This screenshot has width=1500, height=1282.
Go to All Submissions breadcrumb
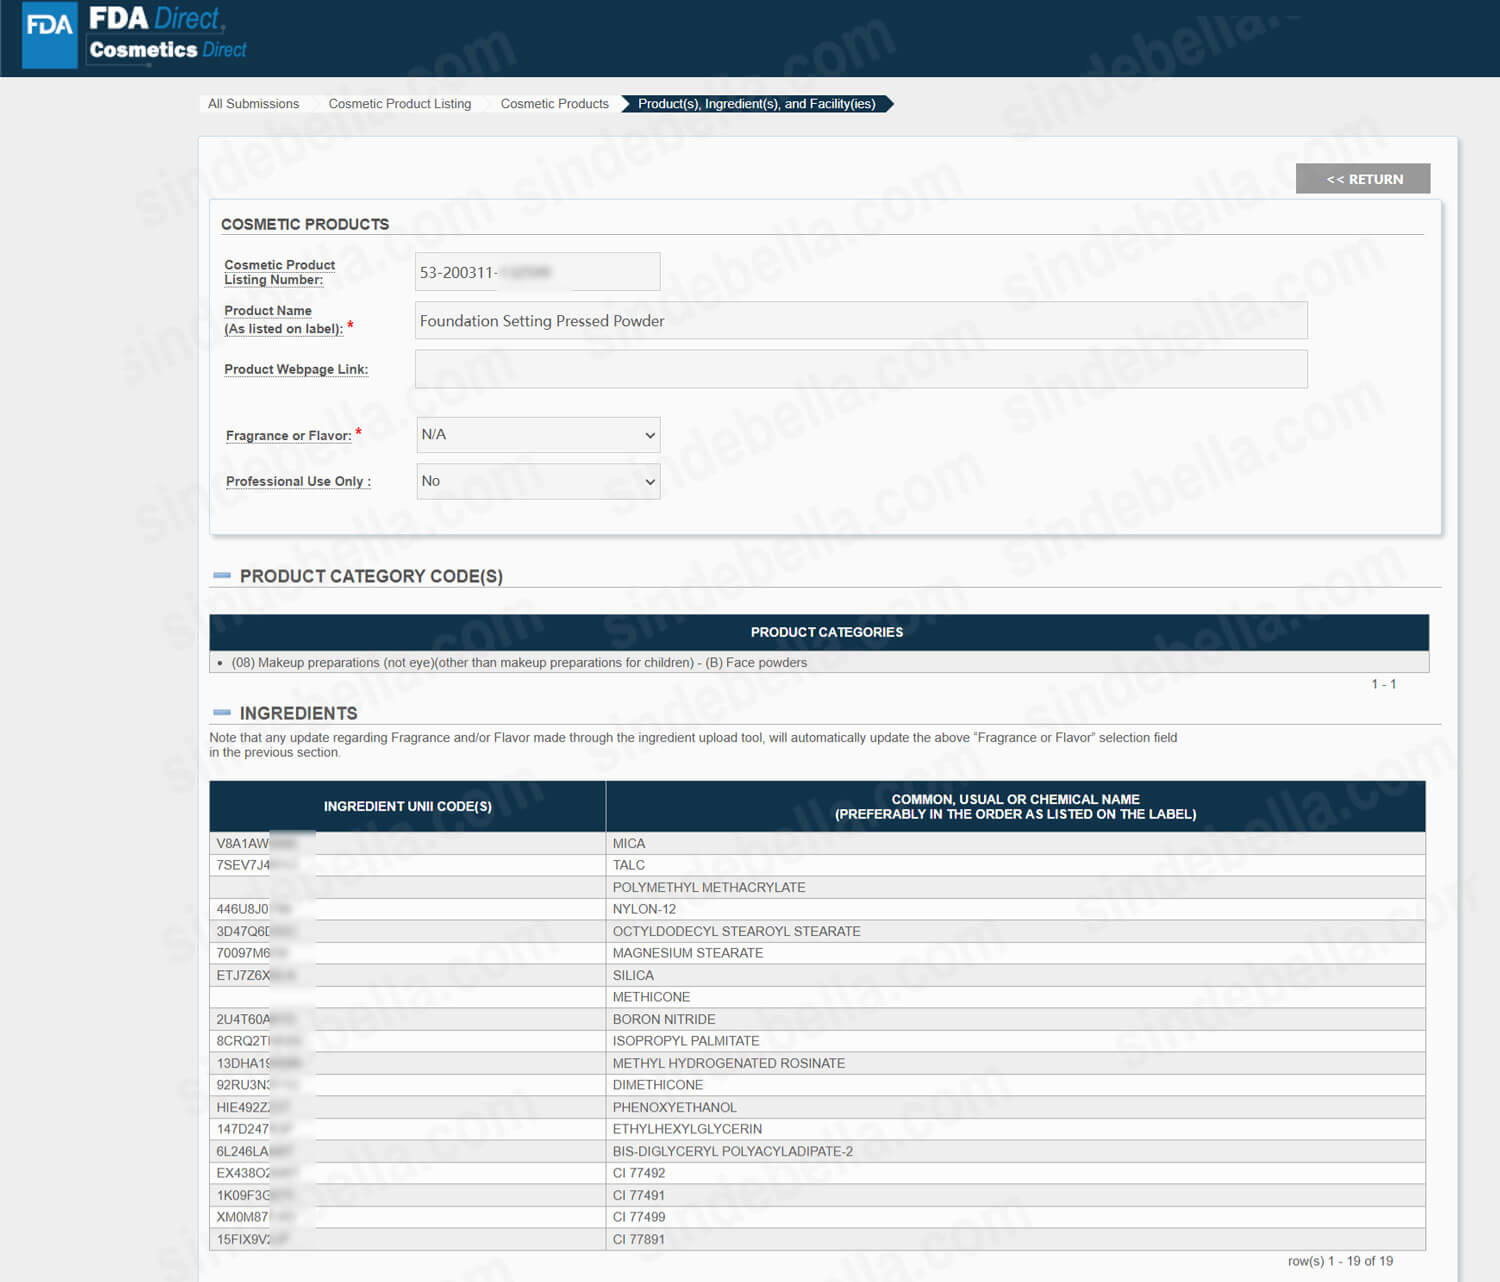tap(253, 104)
